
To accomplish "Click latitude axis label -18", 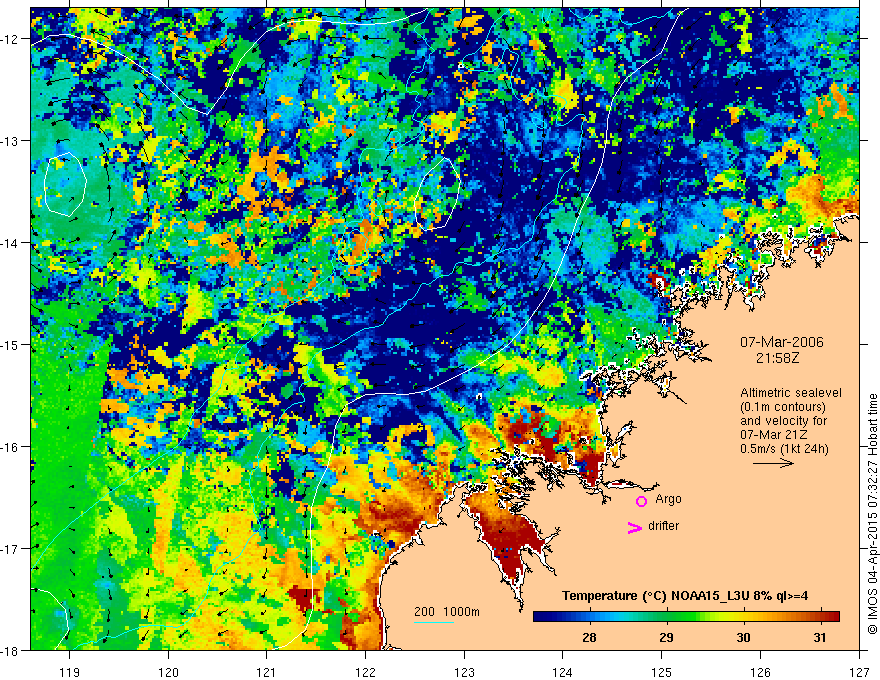I will (11, 650).
